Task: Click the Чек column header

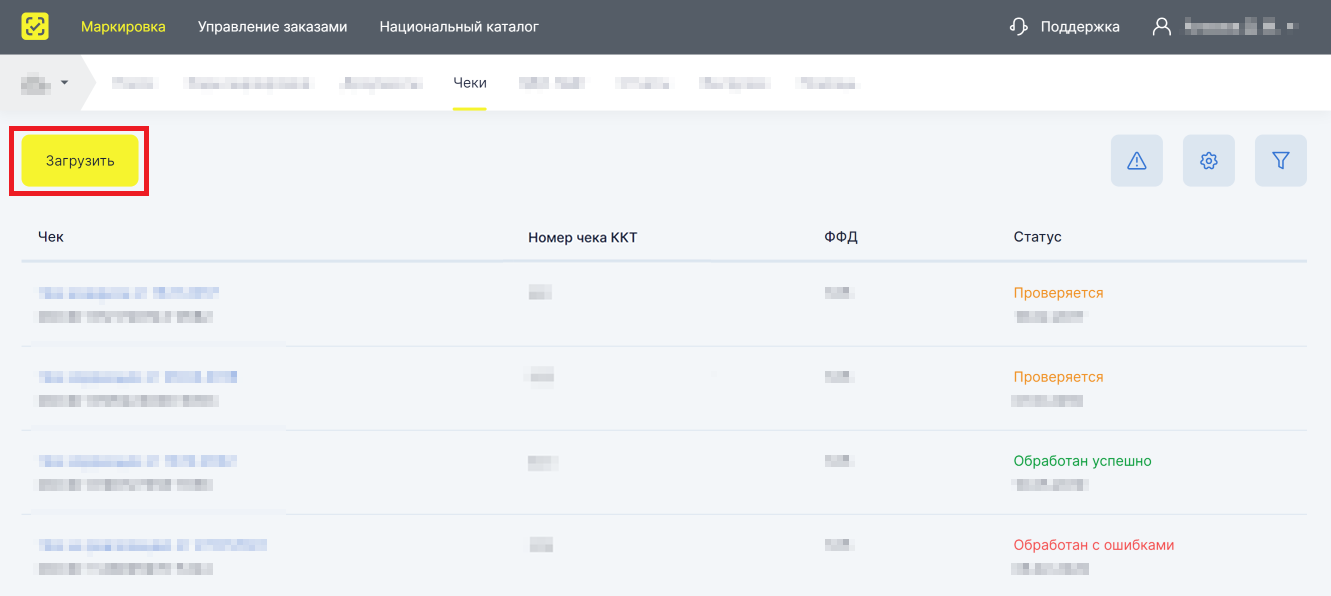Action: [x=51, y=237]
